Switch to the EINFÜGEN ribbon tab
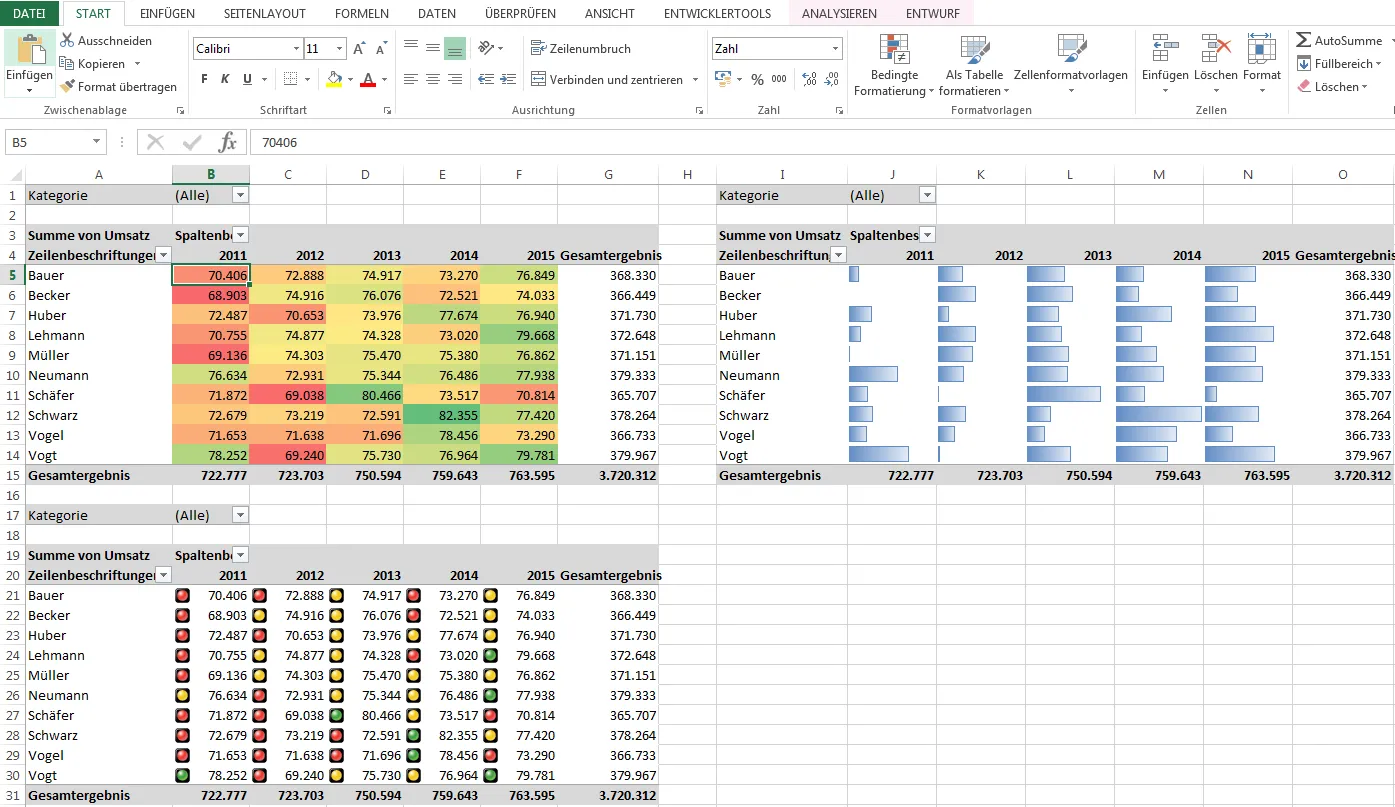1395x807 pixels. [x=166, y=14]
